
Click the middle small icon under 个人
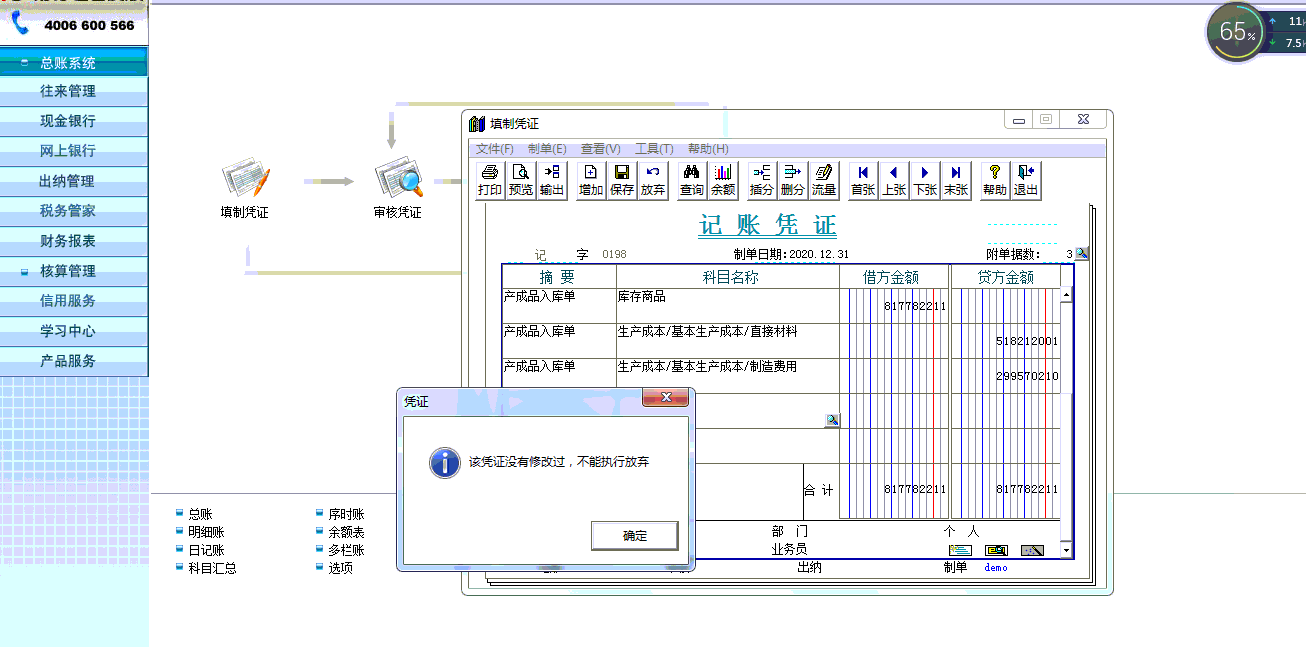pyautogui.click(x=996, y=550)
